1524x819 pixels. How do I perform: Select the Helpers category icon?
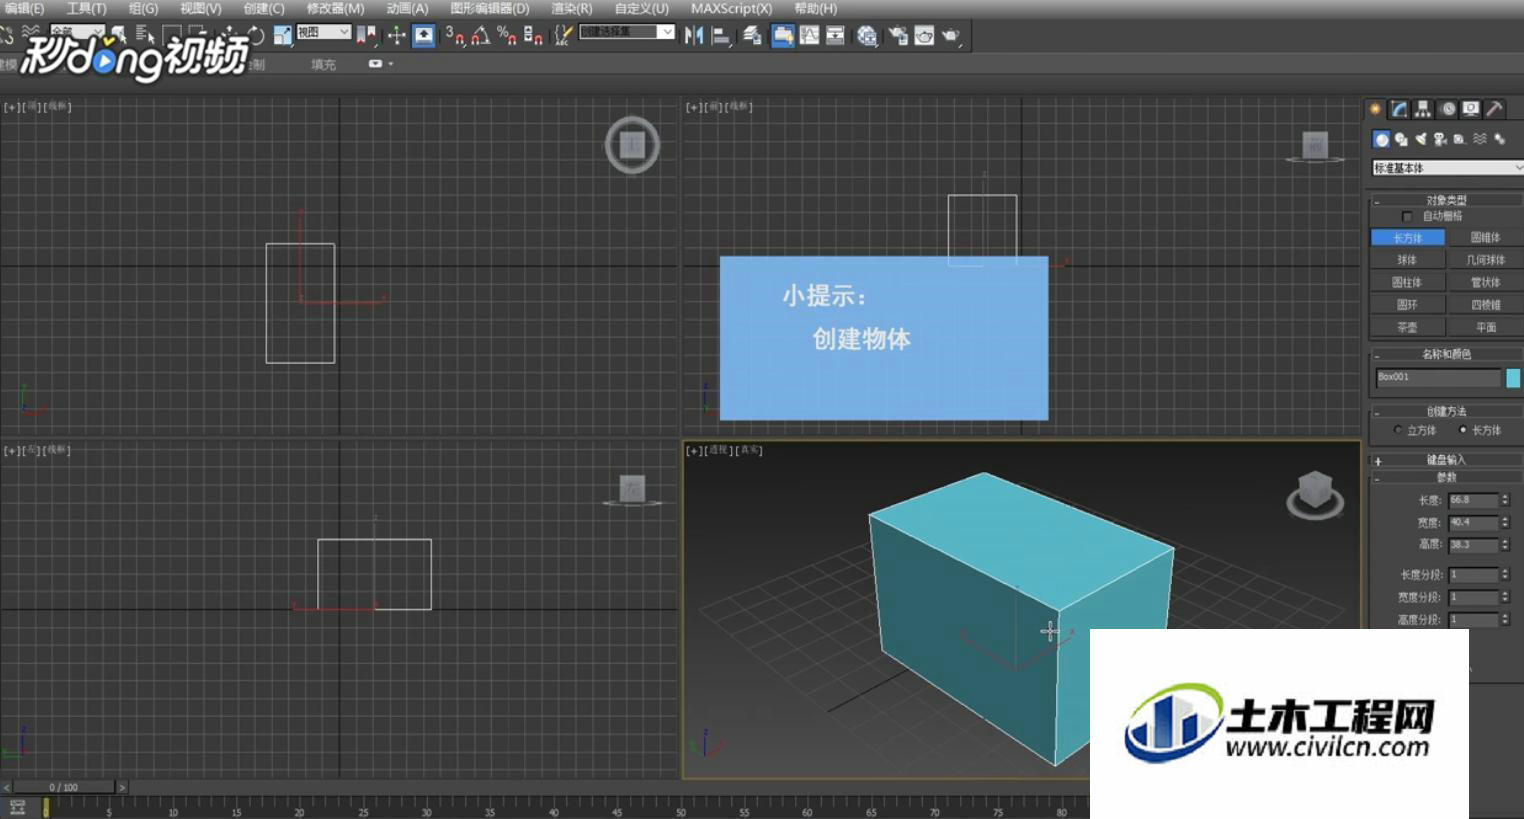pyautogui.click(x=1459, y=139)
